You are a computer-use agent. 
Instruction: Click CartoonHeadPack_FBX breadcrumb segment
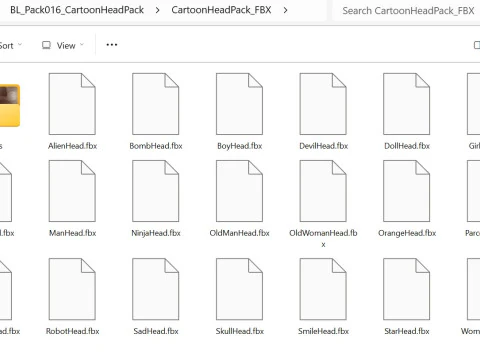221,10
